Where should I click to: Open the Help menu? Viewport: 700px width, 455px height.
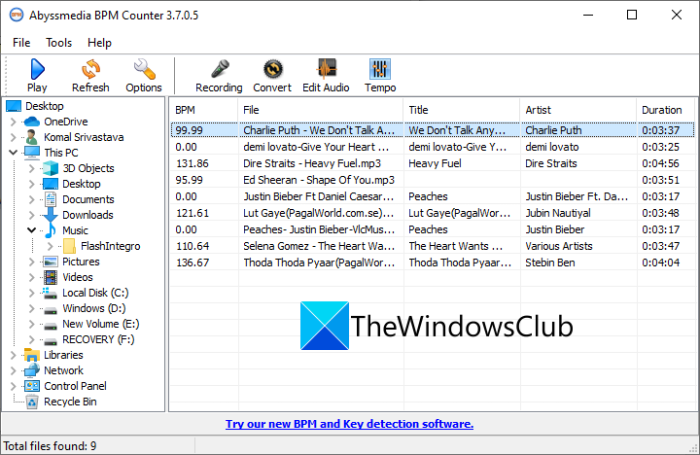pos(100,43)
